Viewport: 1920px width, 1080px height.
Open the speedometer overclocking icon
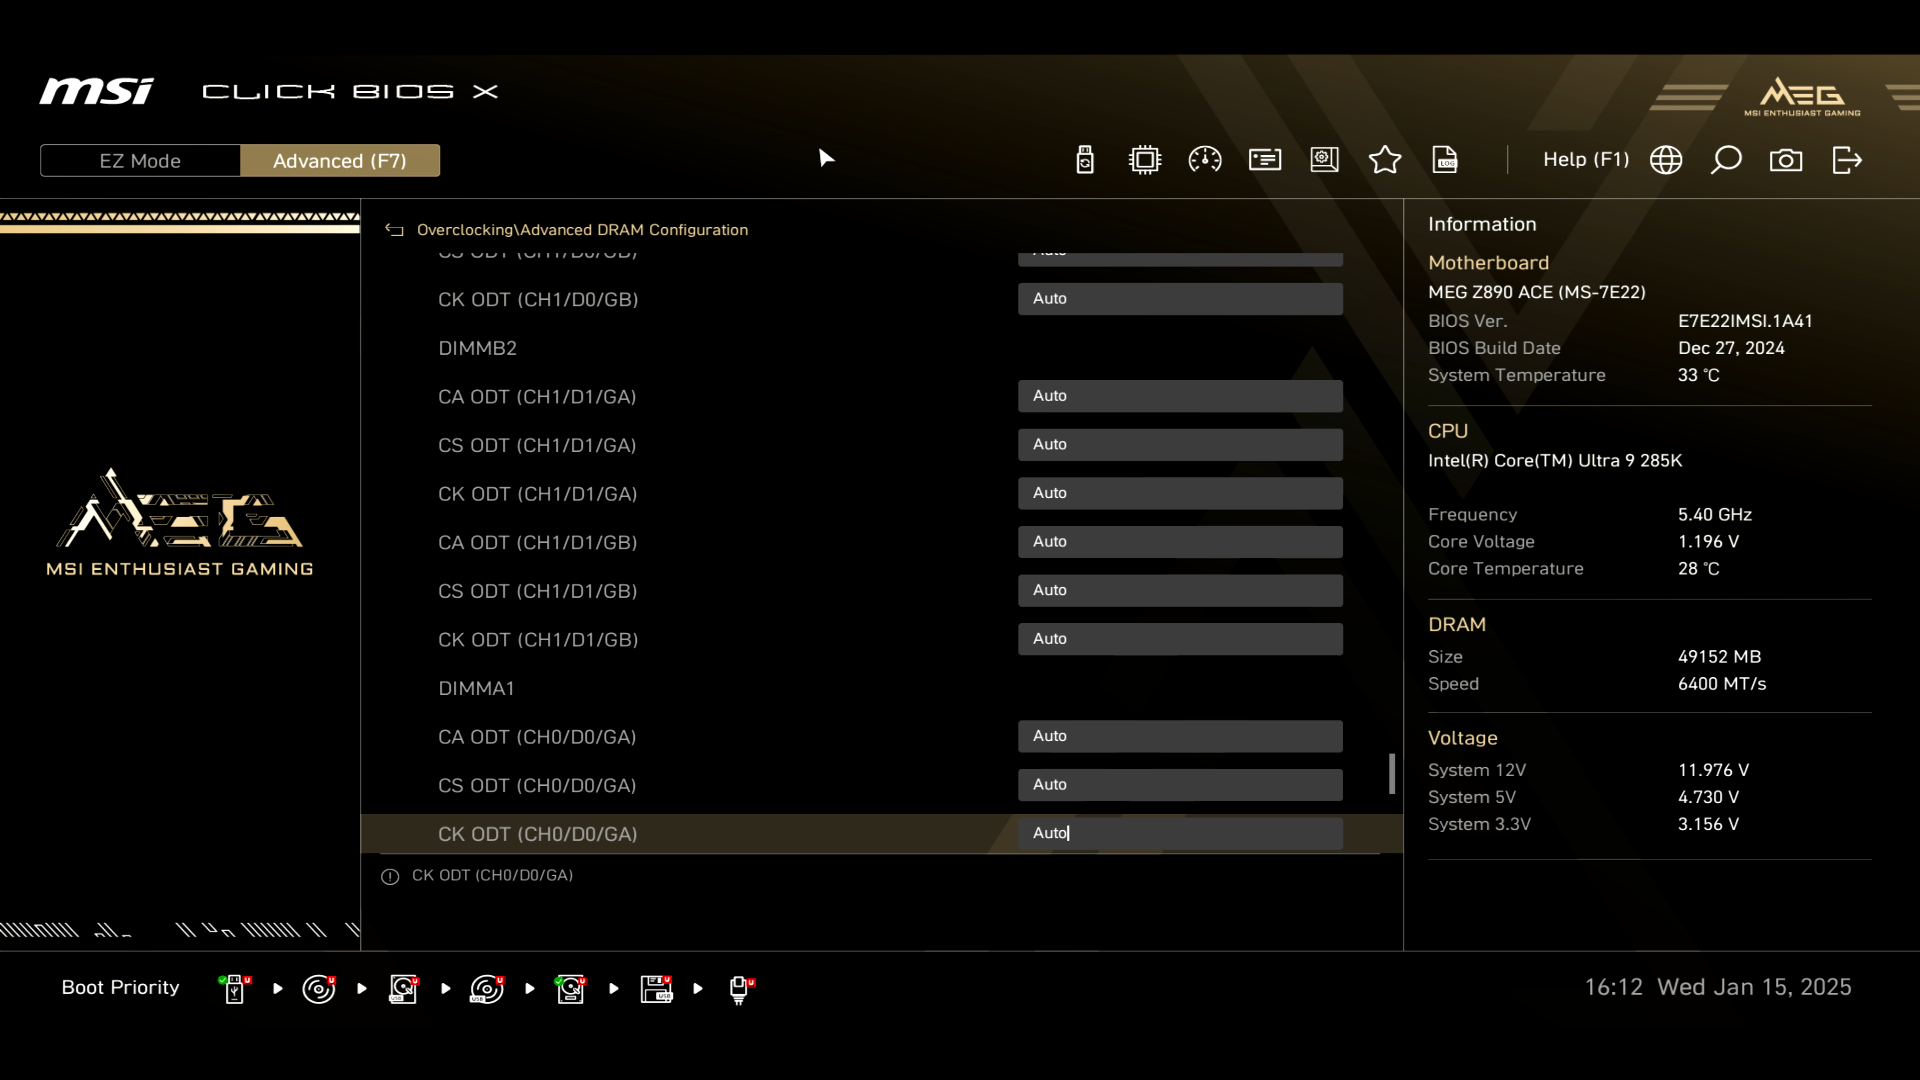coord(1204,160)
